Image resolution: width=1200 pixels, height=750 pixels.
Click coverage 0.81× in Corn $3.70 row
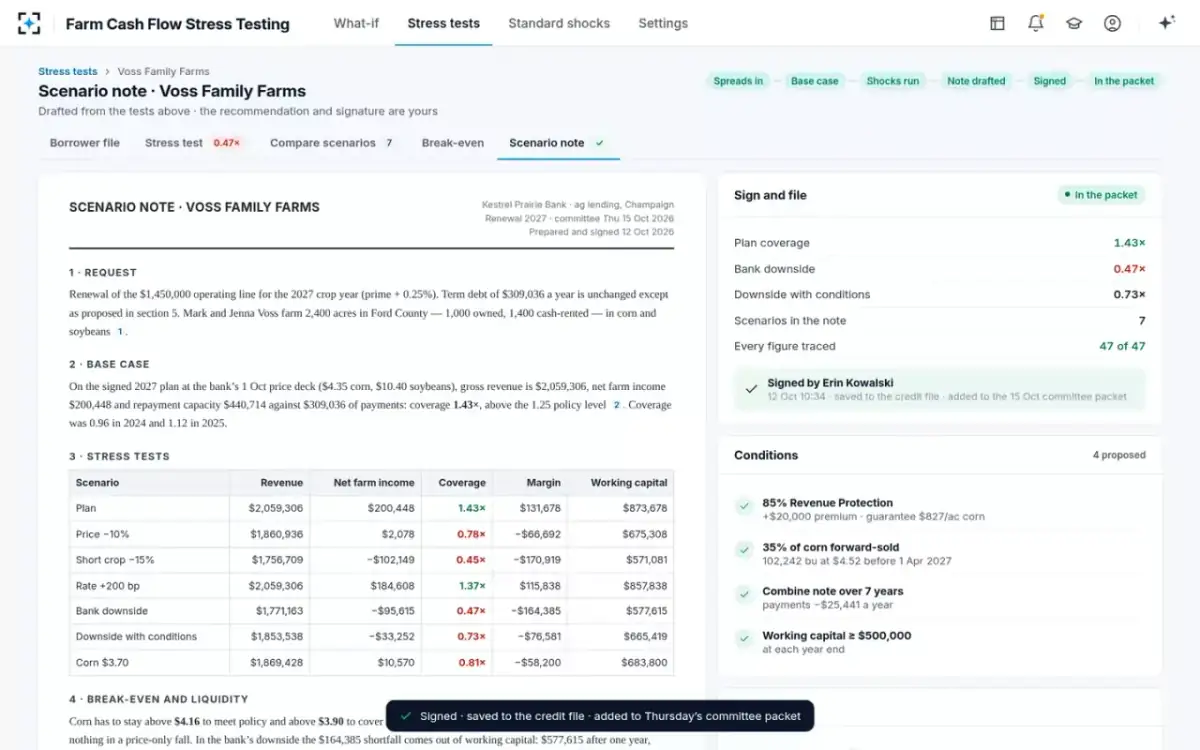pos(471,663)
